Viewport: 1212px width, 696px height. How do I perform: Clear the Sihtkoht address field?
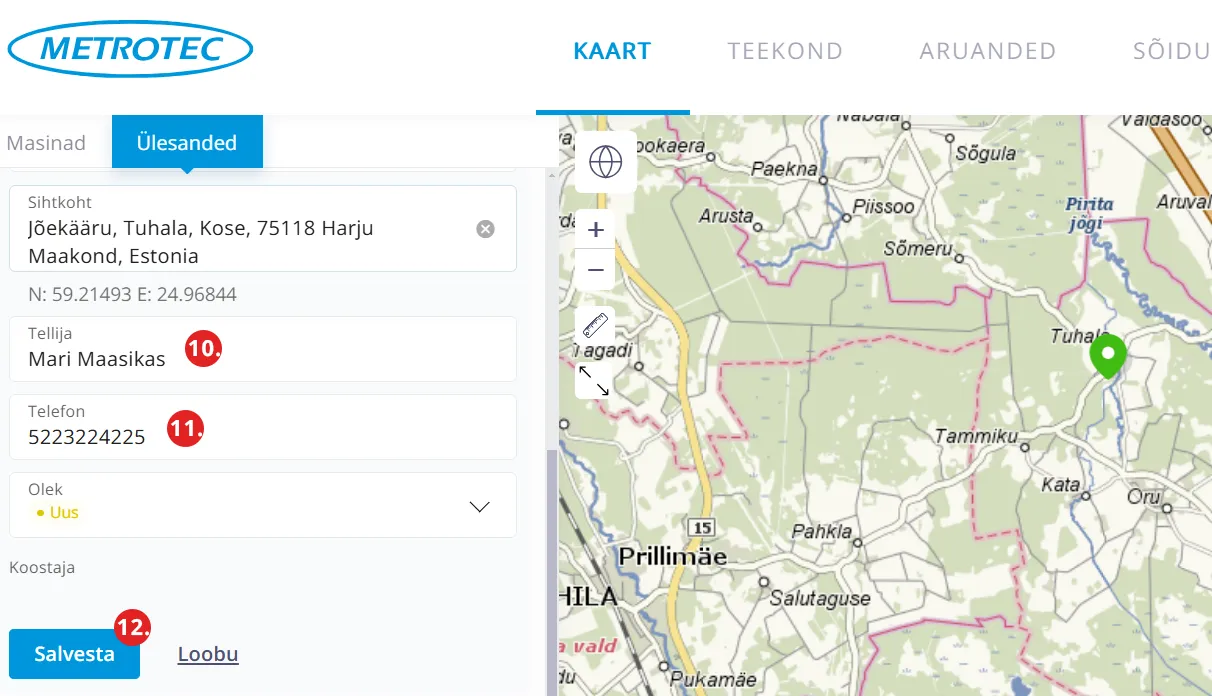(x=485, y=229)
